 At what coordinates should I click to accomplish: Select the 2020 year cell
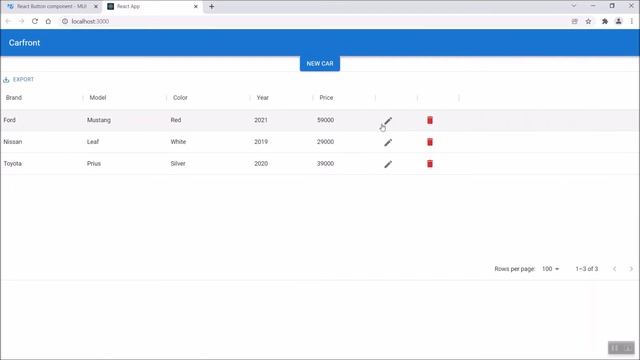[x=261, y=163]
